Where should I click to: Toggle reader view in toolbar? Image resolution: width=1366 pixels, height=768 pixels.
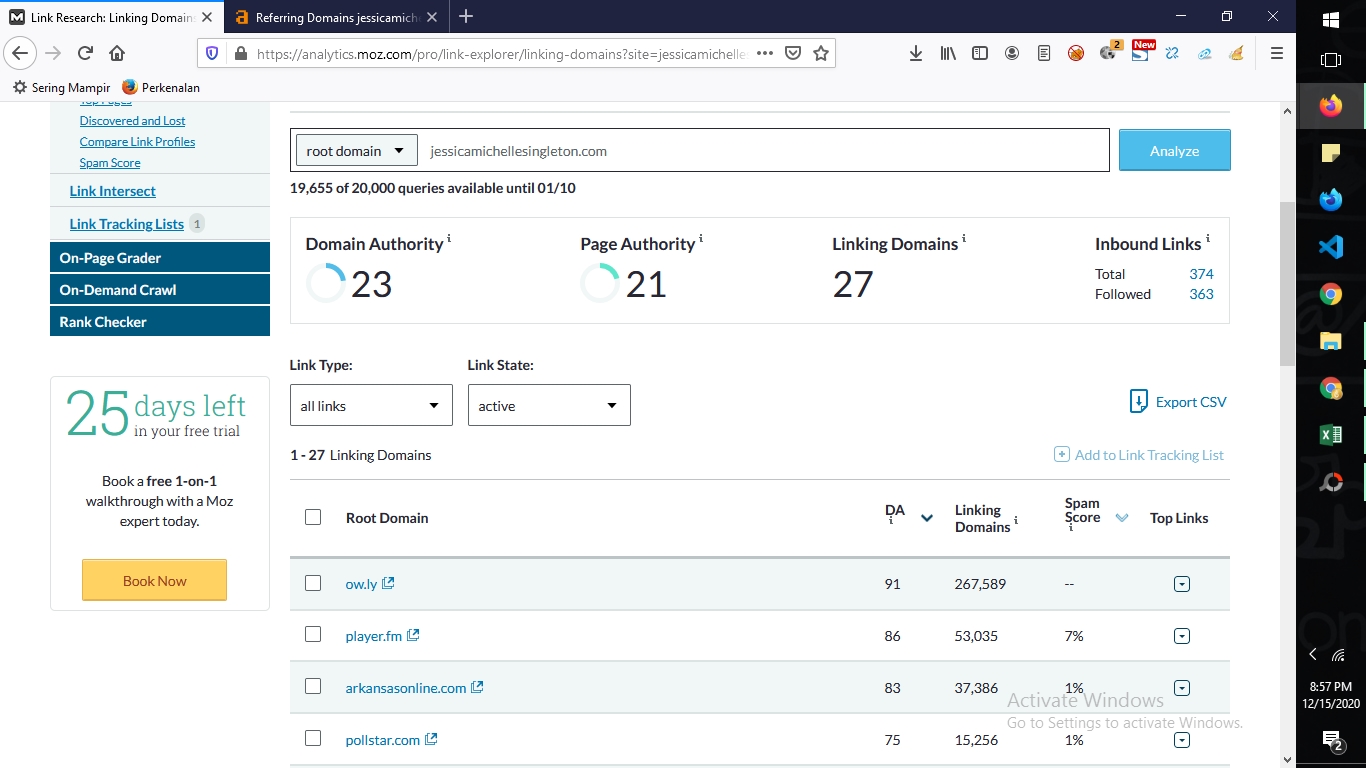click(x=1044, y=53)
